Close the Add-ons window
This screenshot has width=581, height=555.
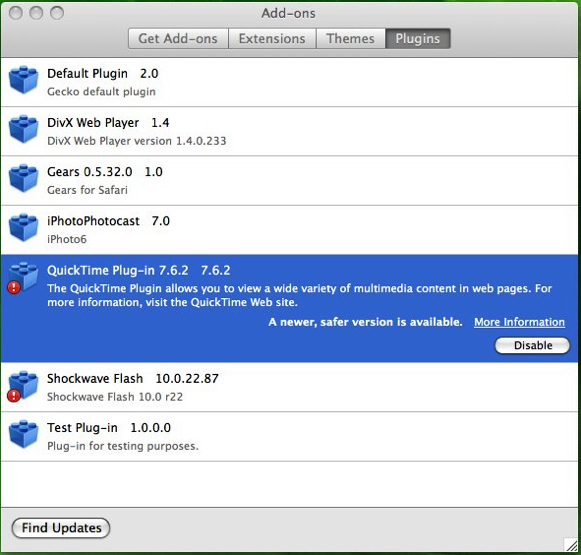(16, 13)
